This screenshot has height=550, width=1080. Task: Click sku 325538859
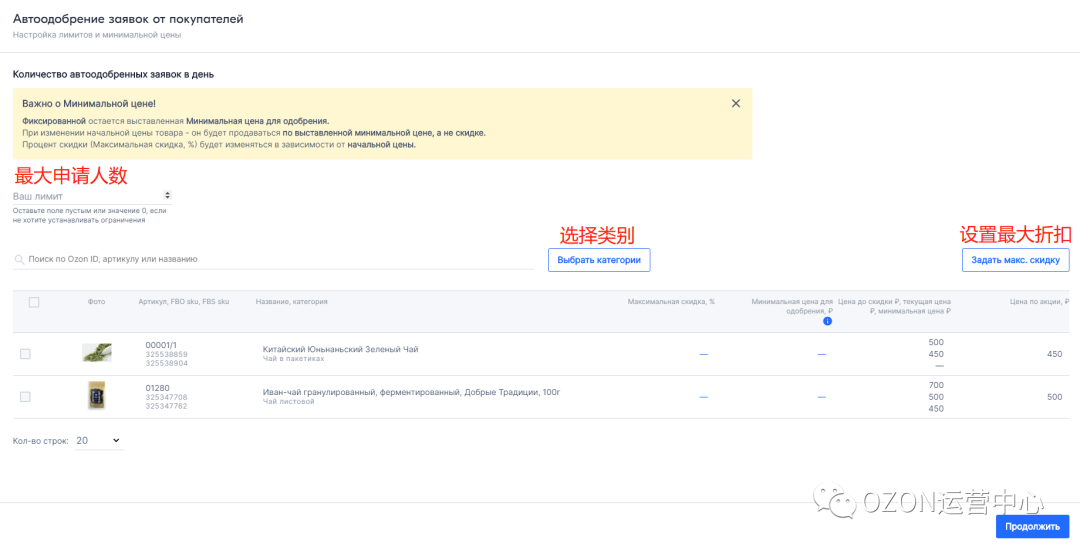(166, 354)
